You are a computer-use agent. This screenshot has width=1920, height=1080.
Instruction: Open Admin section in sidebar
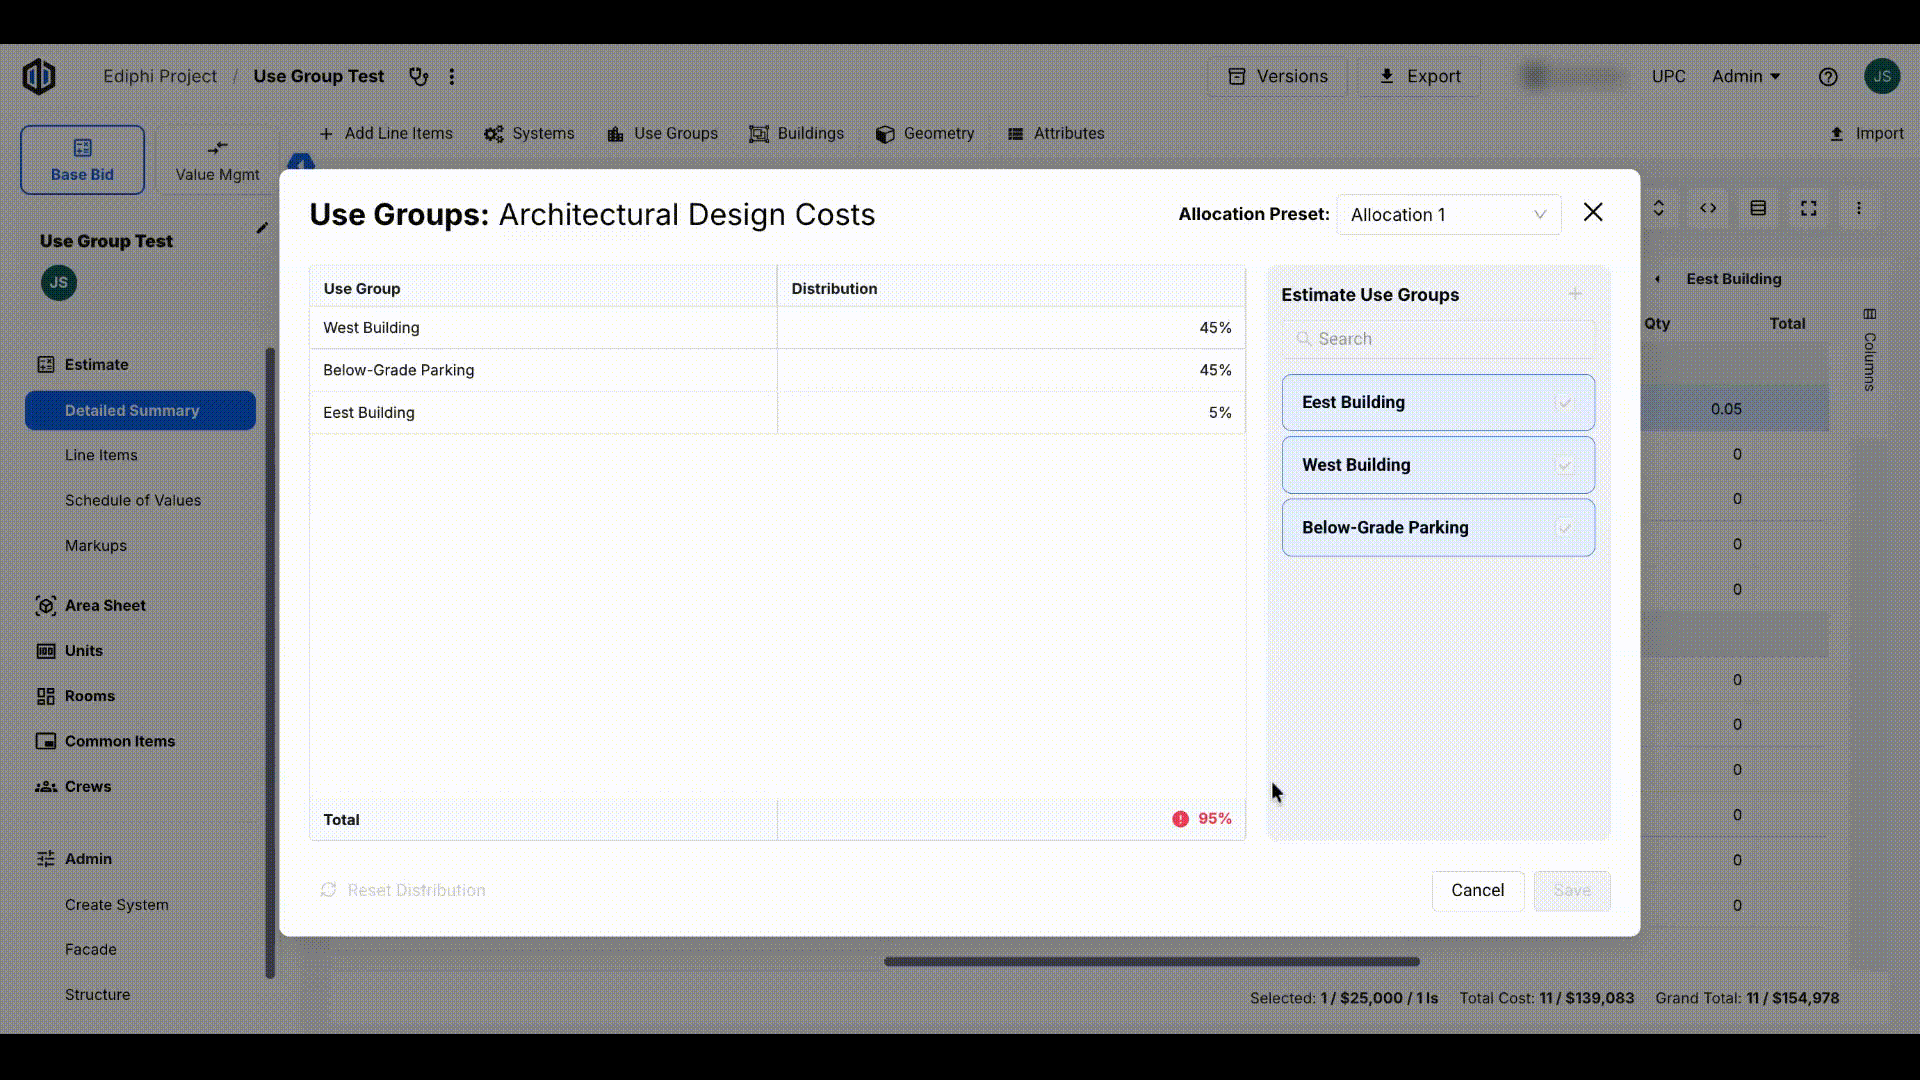pos(75,859)
